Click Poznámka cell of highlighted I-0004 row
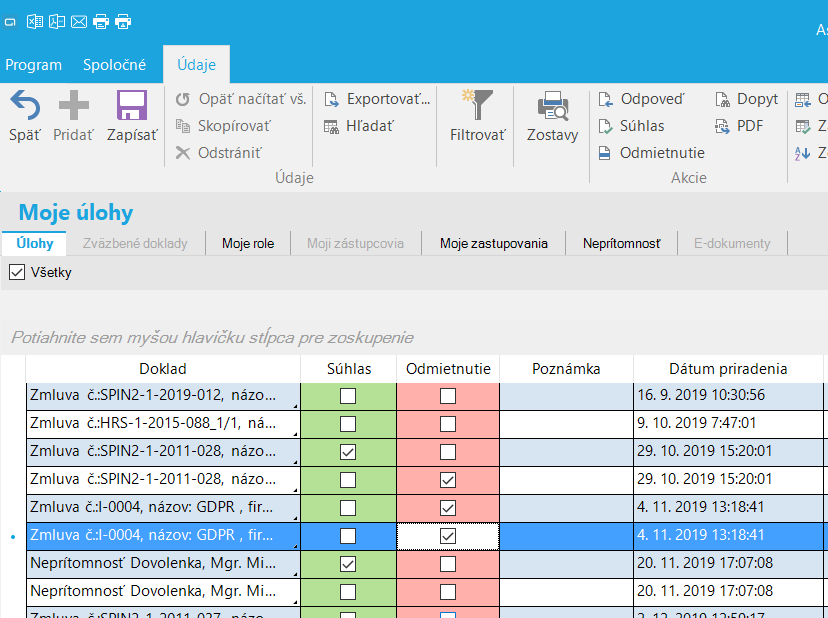Image resolution: width=828 pixels, height=618 pixels. click(x=566, y=536)
